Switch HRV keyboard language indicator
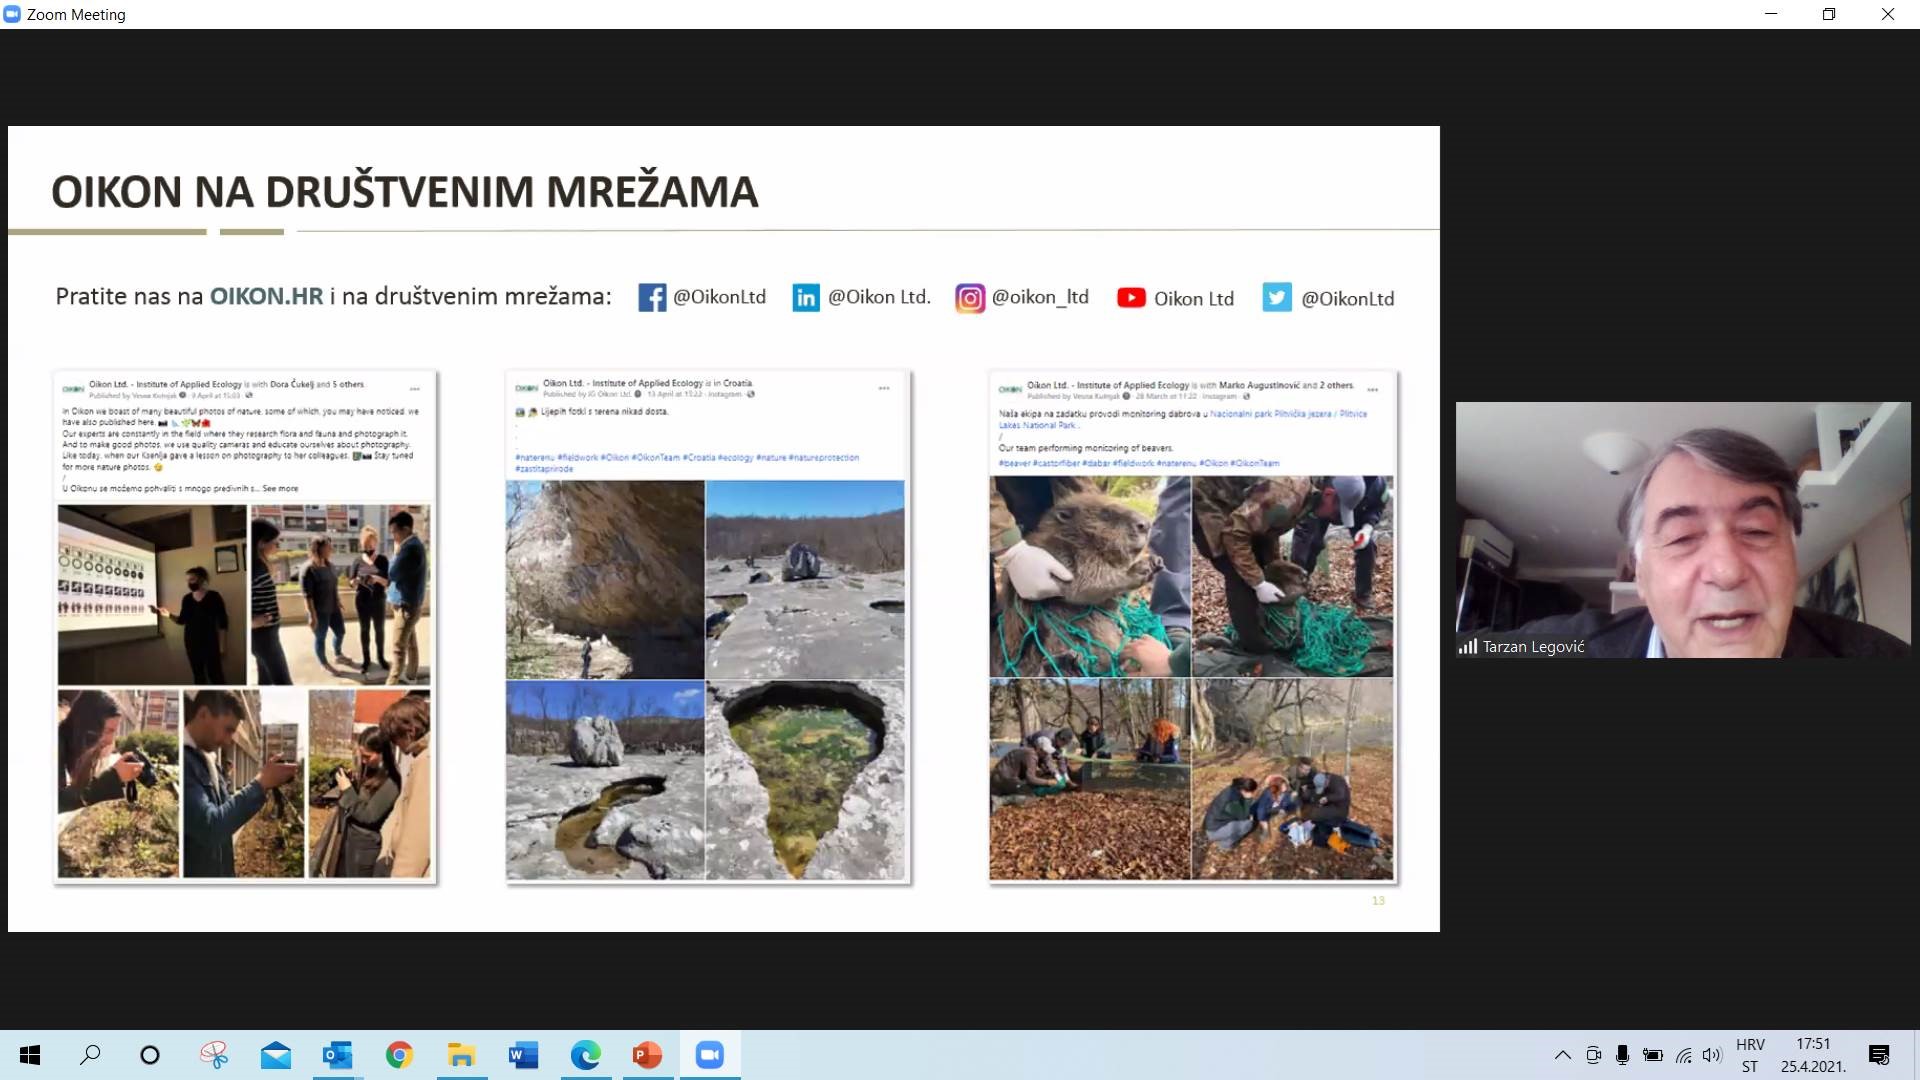Image resolution: width=1920 pixels, height=1080 pixels. 1750,1055
